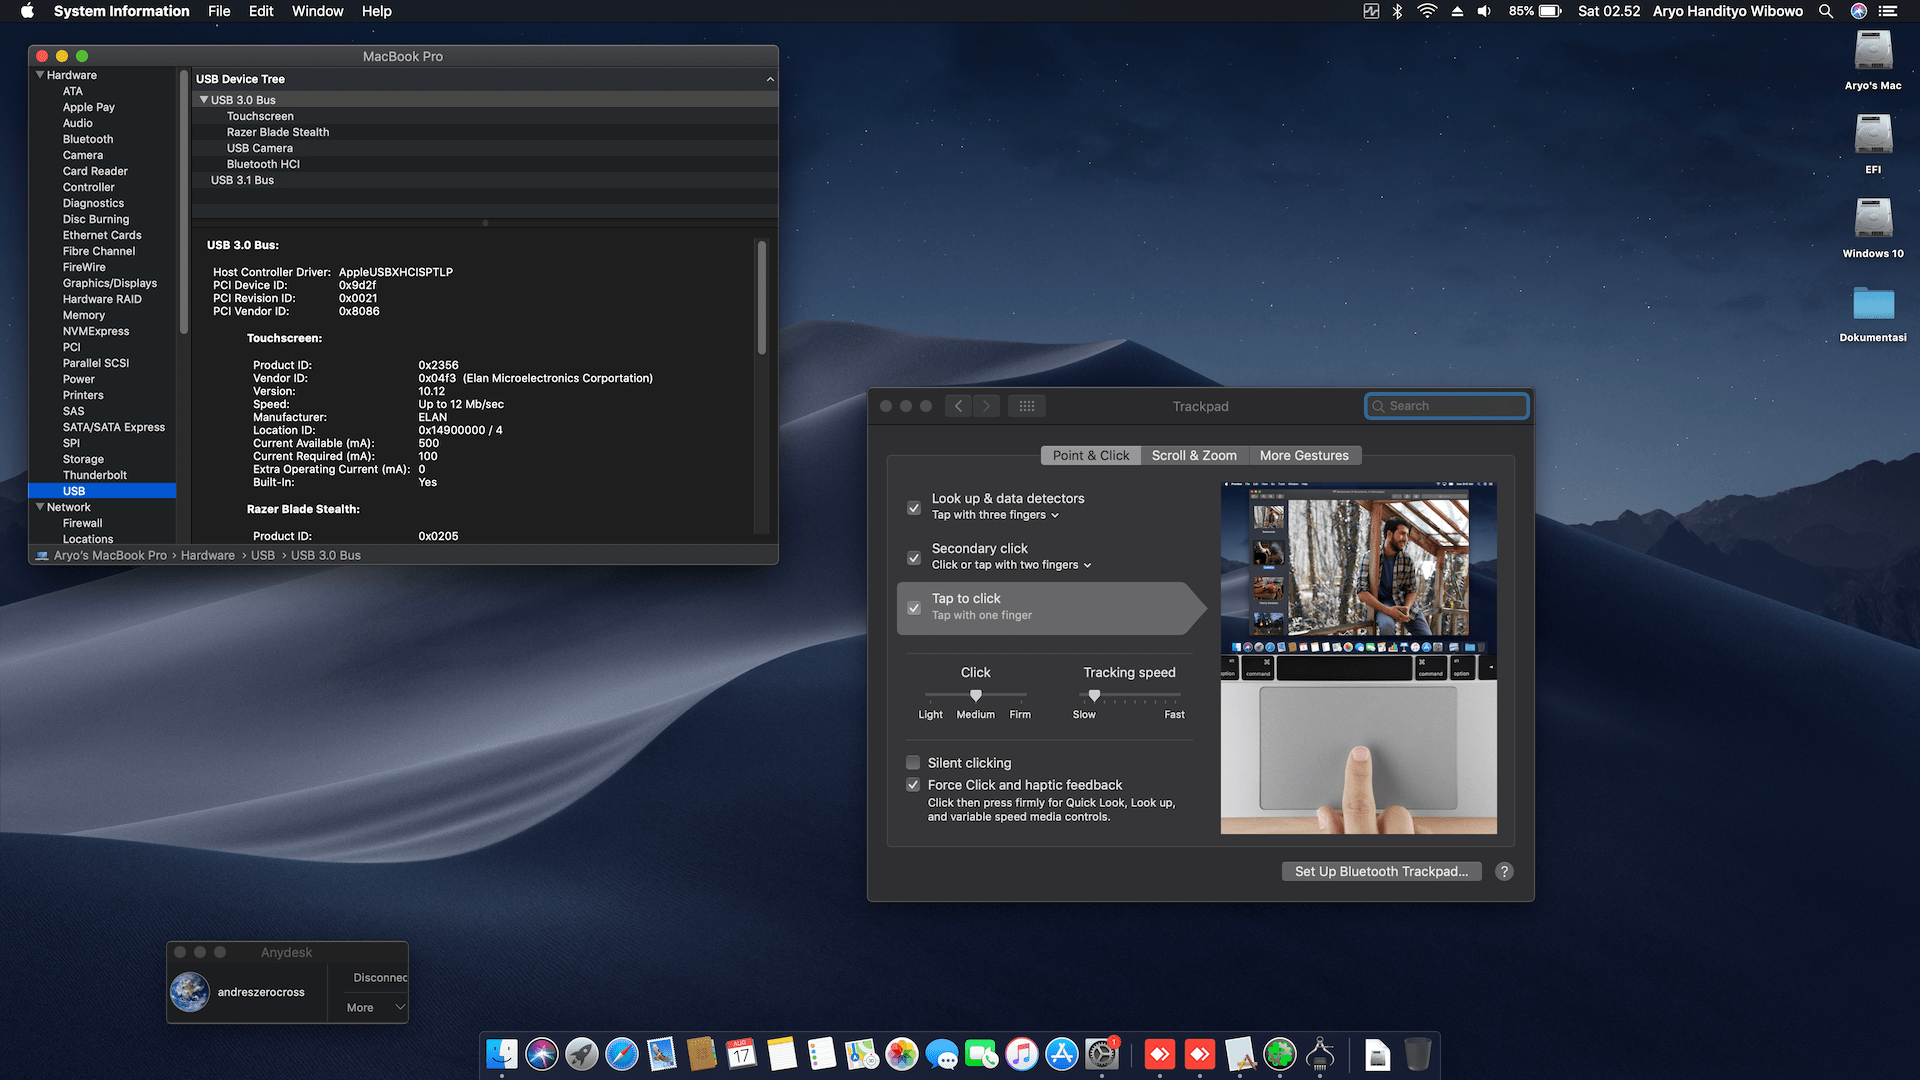The width and height of the screenshot is (1920, 1080).
Task: Collapse the Hardware section in sidebar
Action: [40, 75]
